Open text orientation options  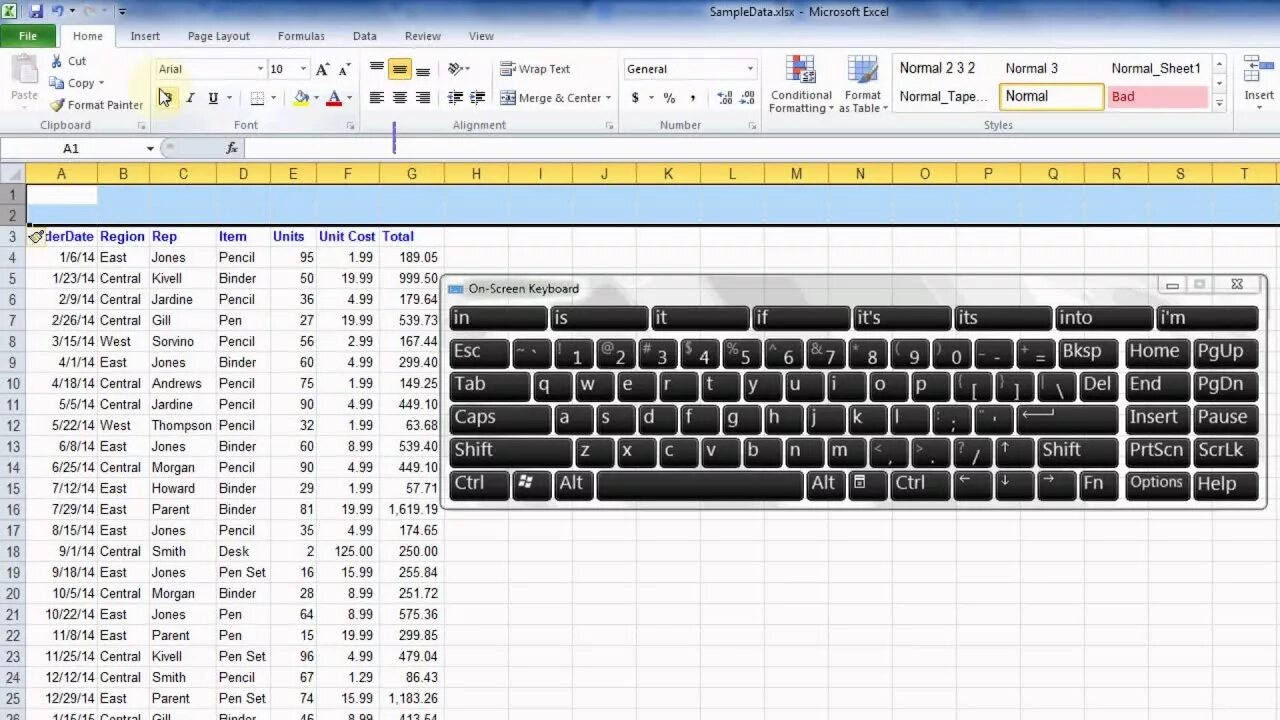458,69
